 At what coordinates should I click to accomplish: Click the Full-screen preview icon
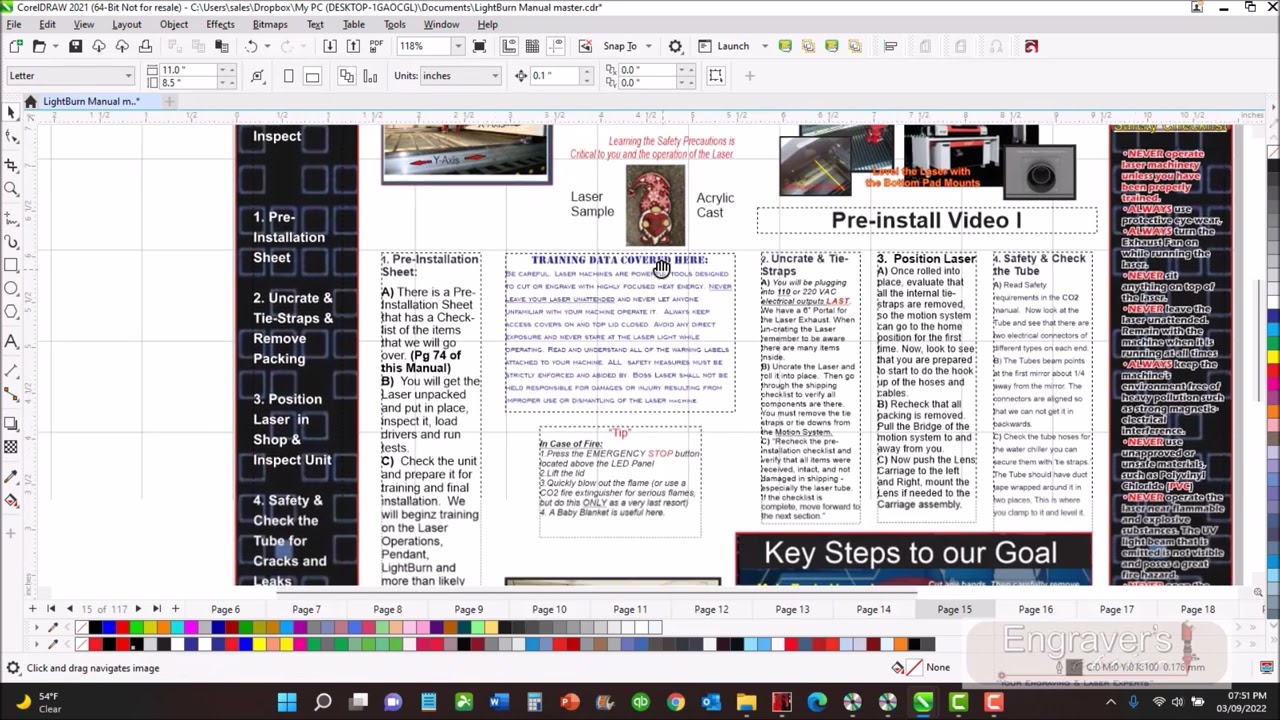(479, 46)
